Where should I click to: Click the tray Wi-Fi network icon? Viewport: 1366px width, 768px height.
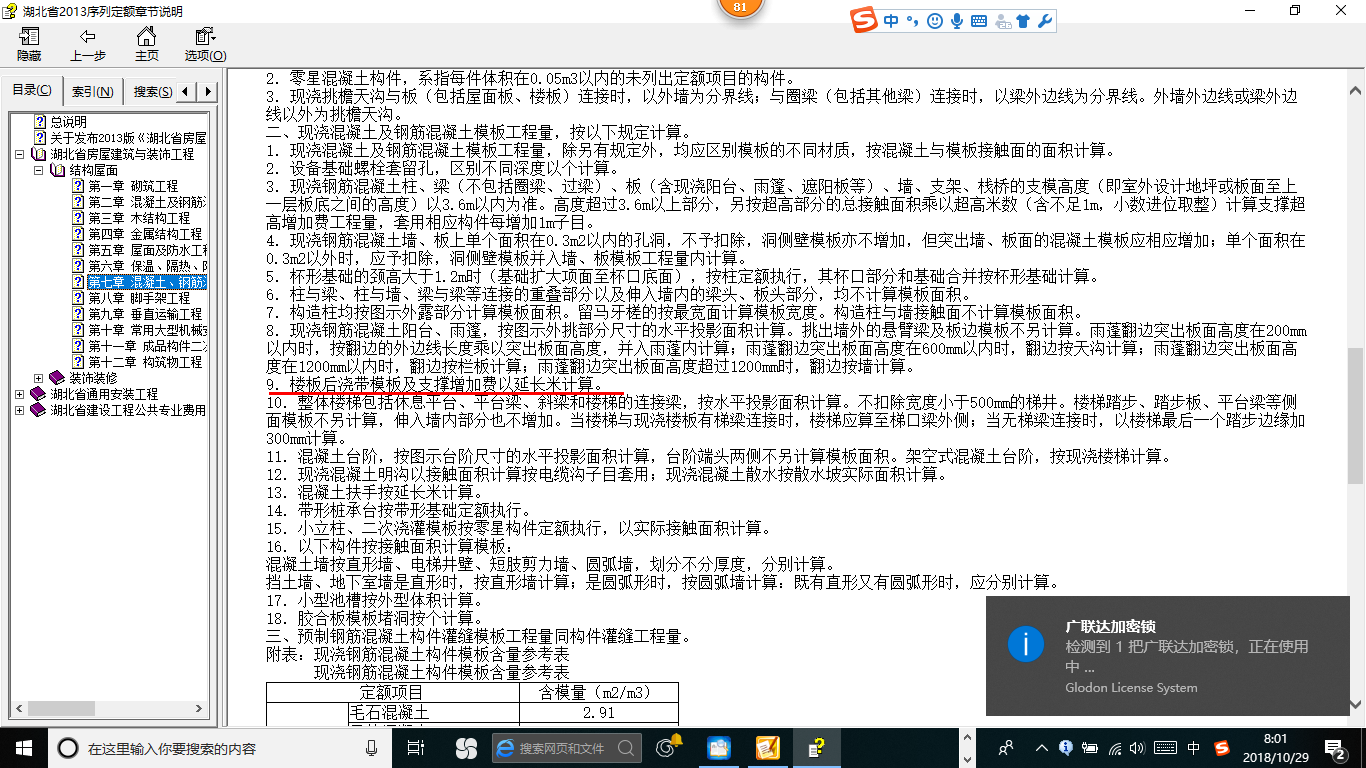click(x=1115, y=747)
